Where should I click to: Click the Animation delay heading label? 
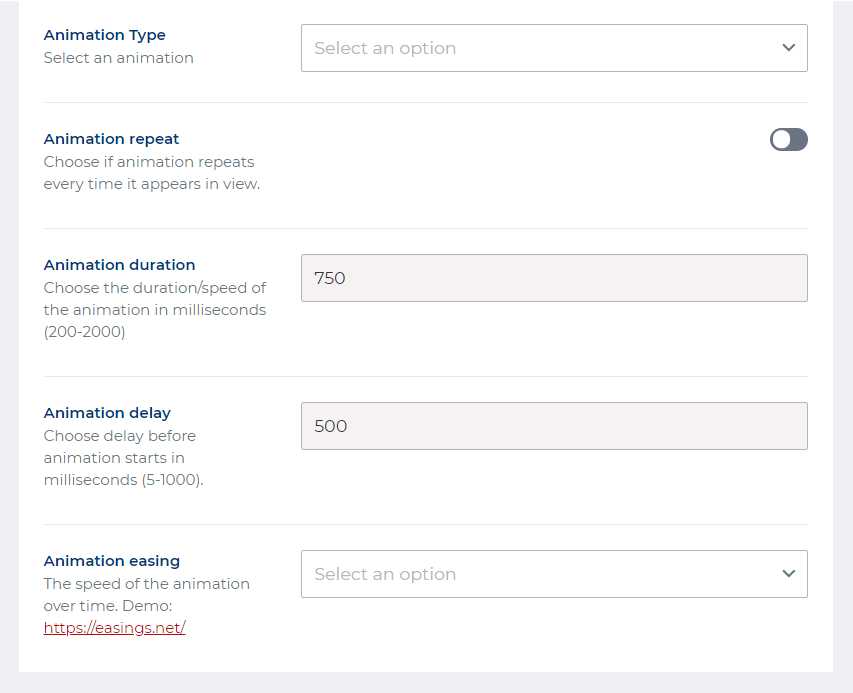click(107, 413)
